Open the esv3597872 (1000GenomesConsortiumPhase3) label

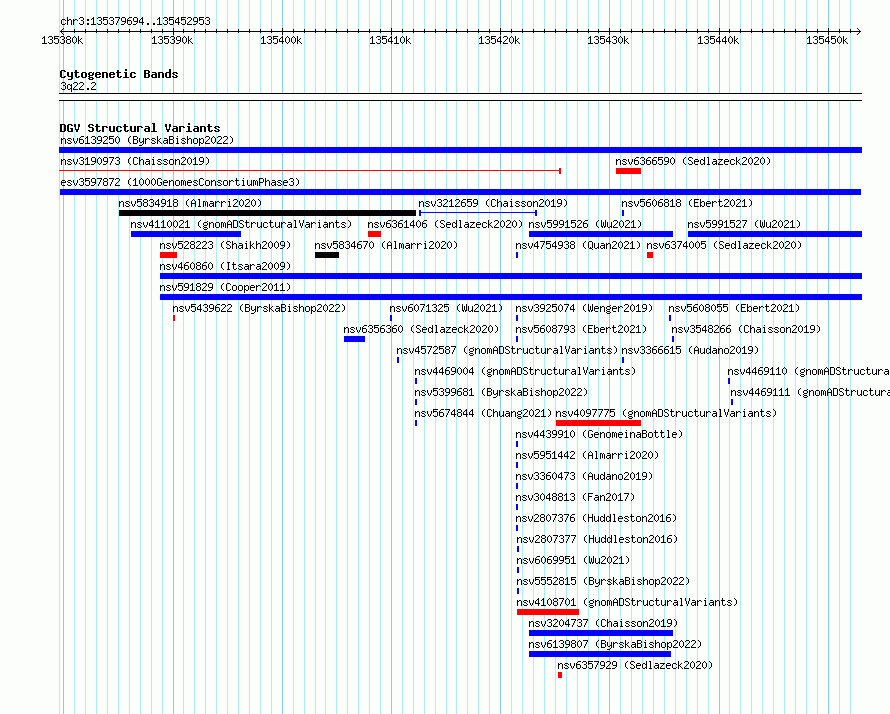[x=180, y=182]
